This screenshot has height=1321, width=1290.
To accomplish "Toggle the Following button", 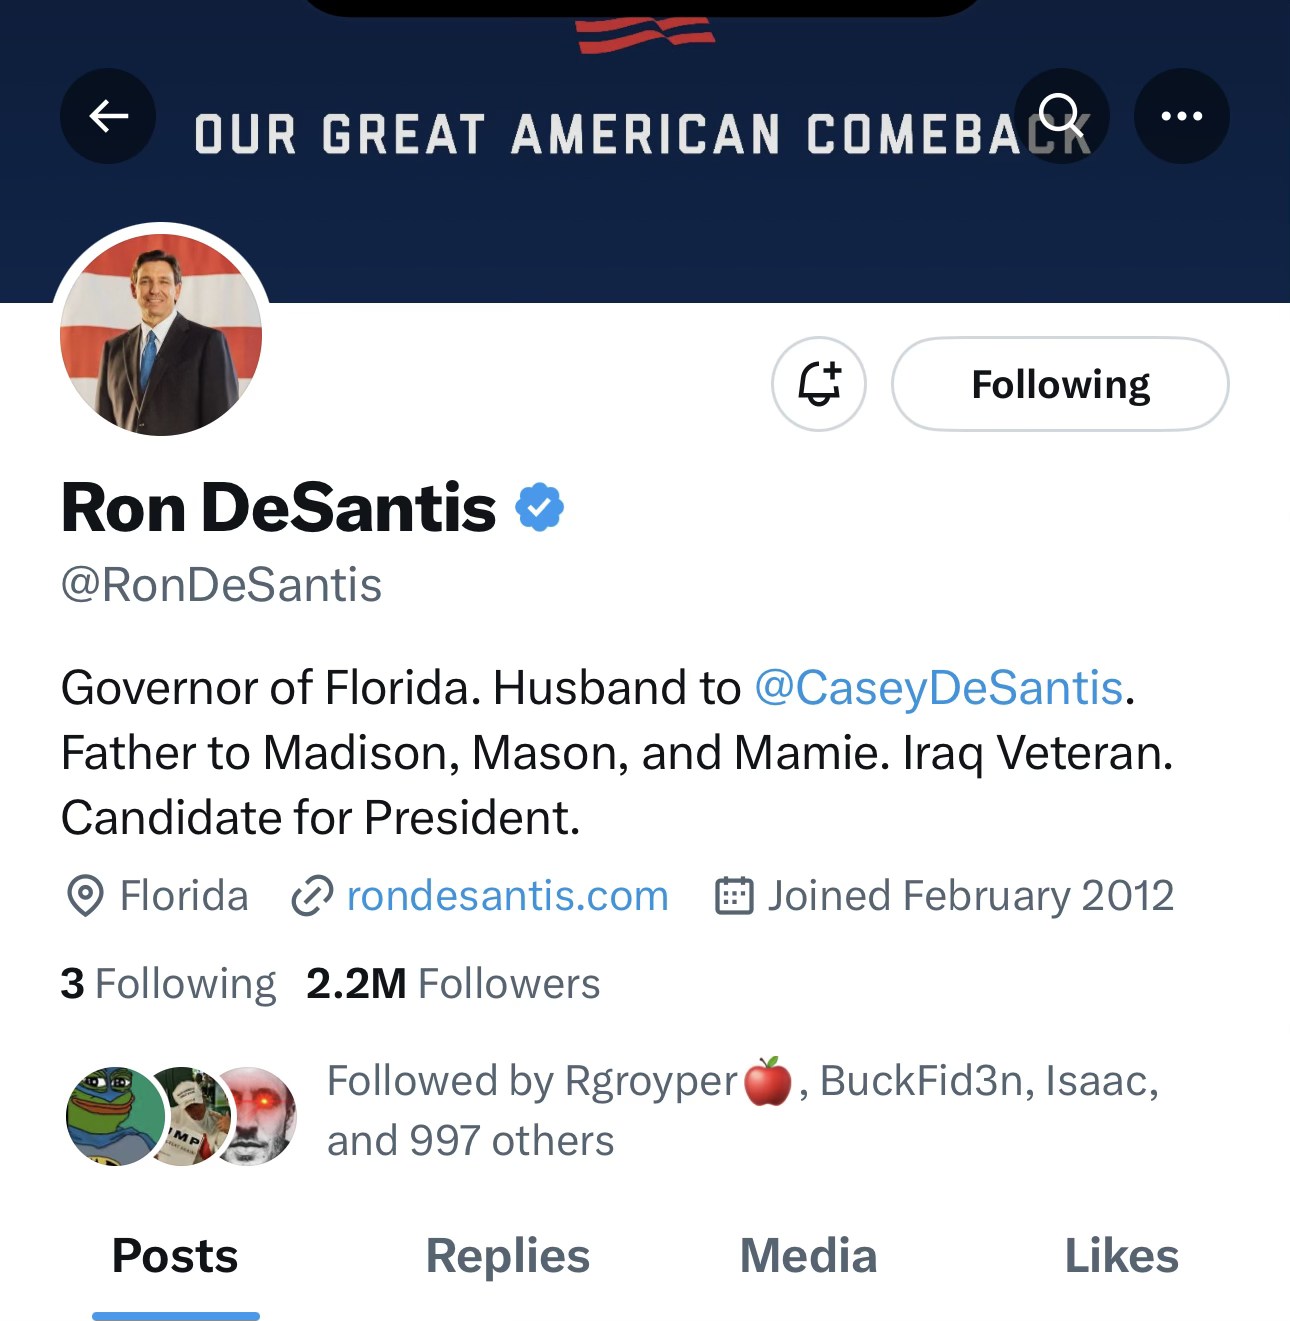I will [x=1060, y=384].
